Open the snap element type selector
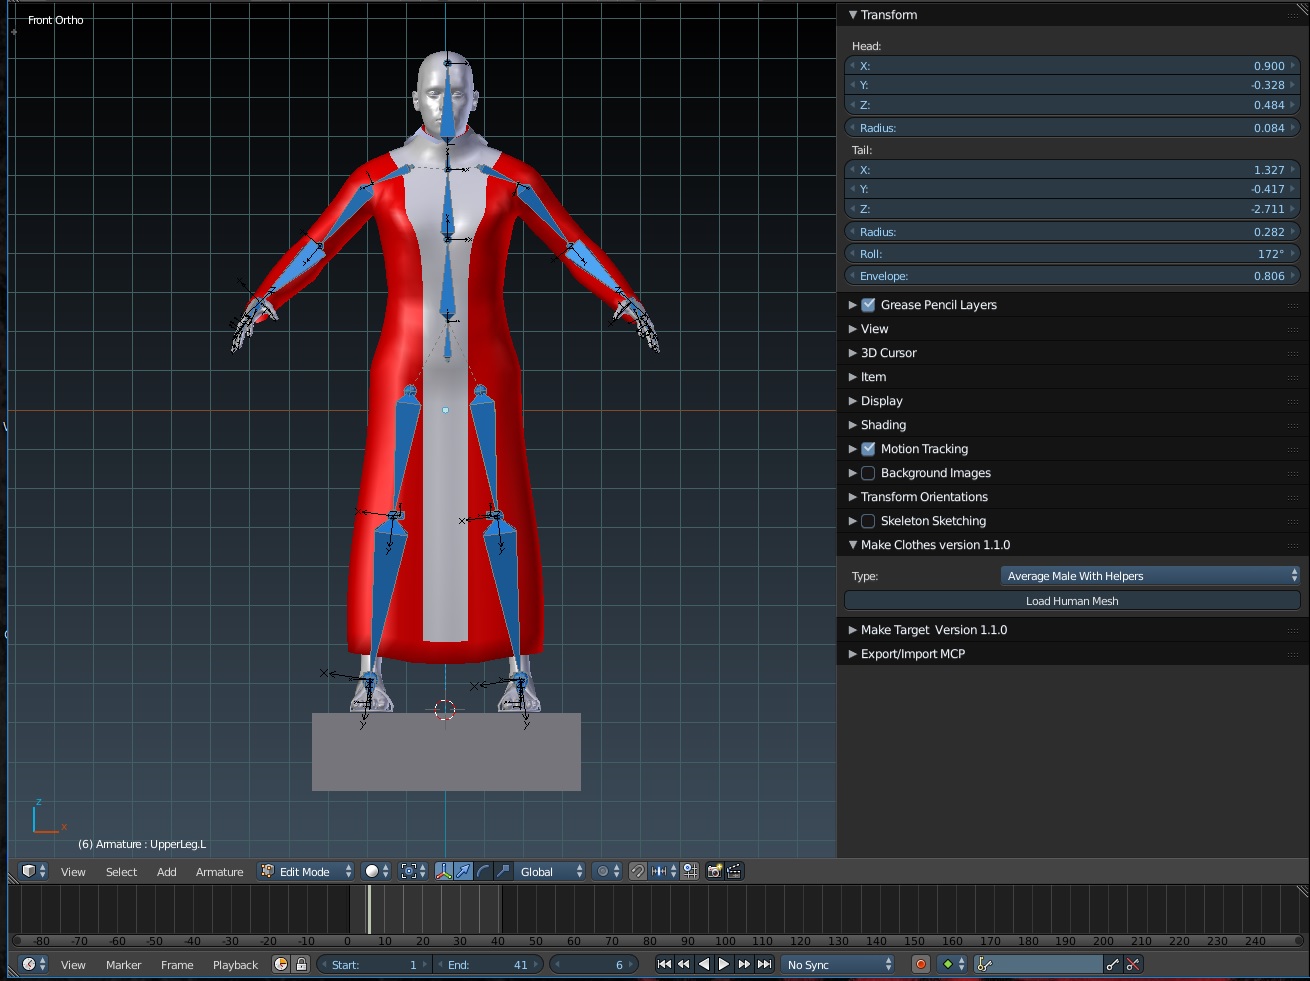 tap(664, 871)
